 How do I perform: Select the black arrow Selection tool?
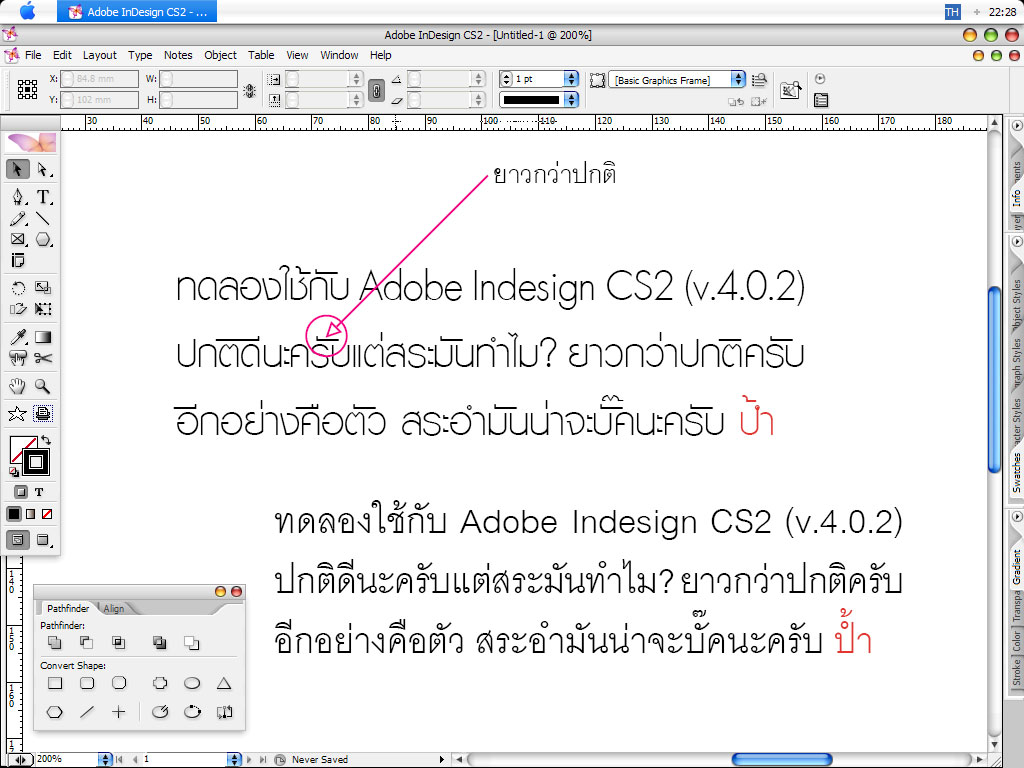coord(18,169)
